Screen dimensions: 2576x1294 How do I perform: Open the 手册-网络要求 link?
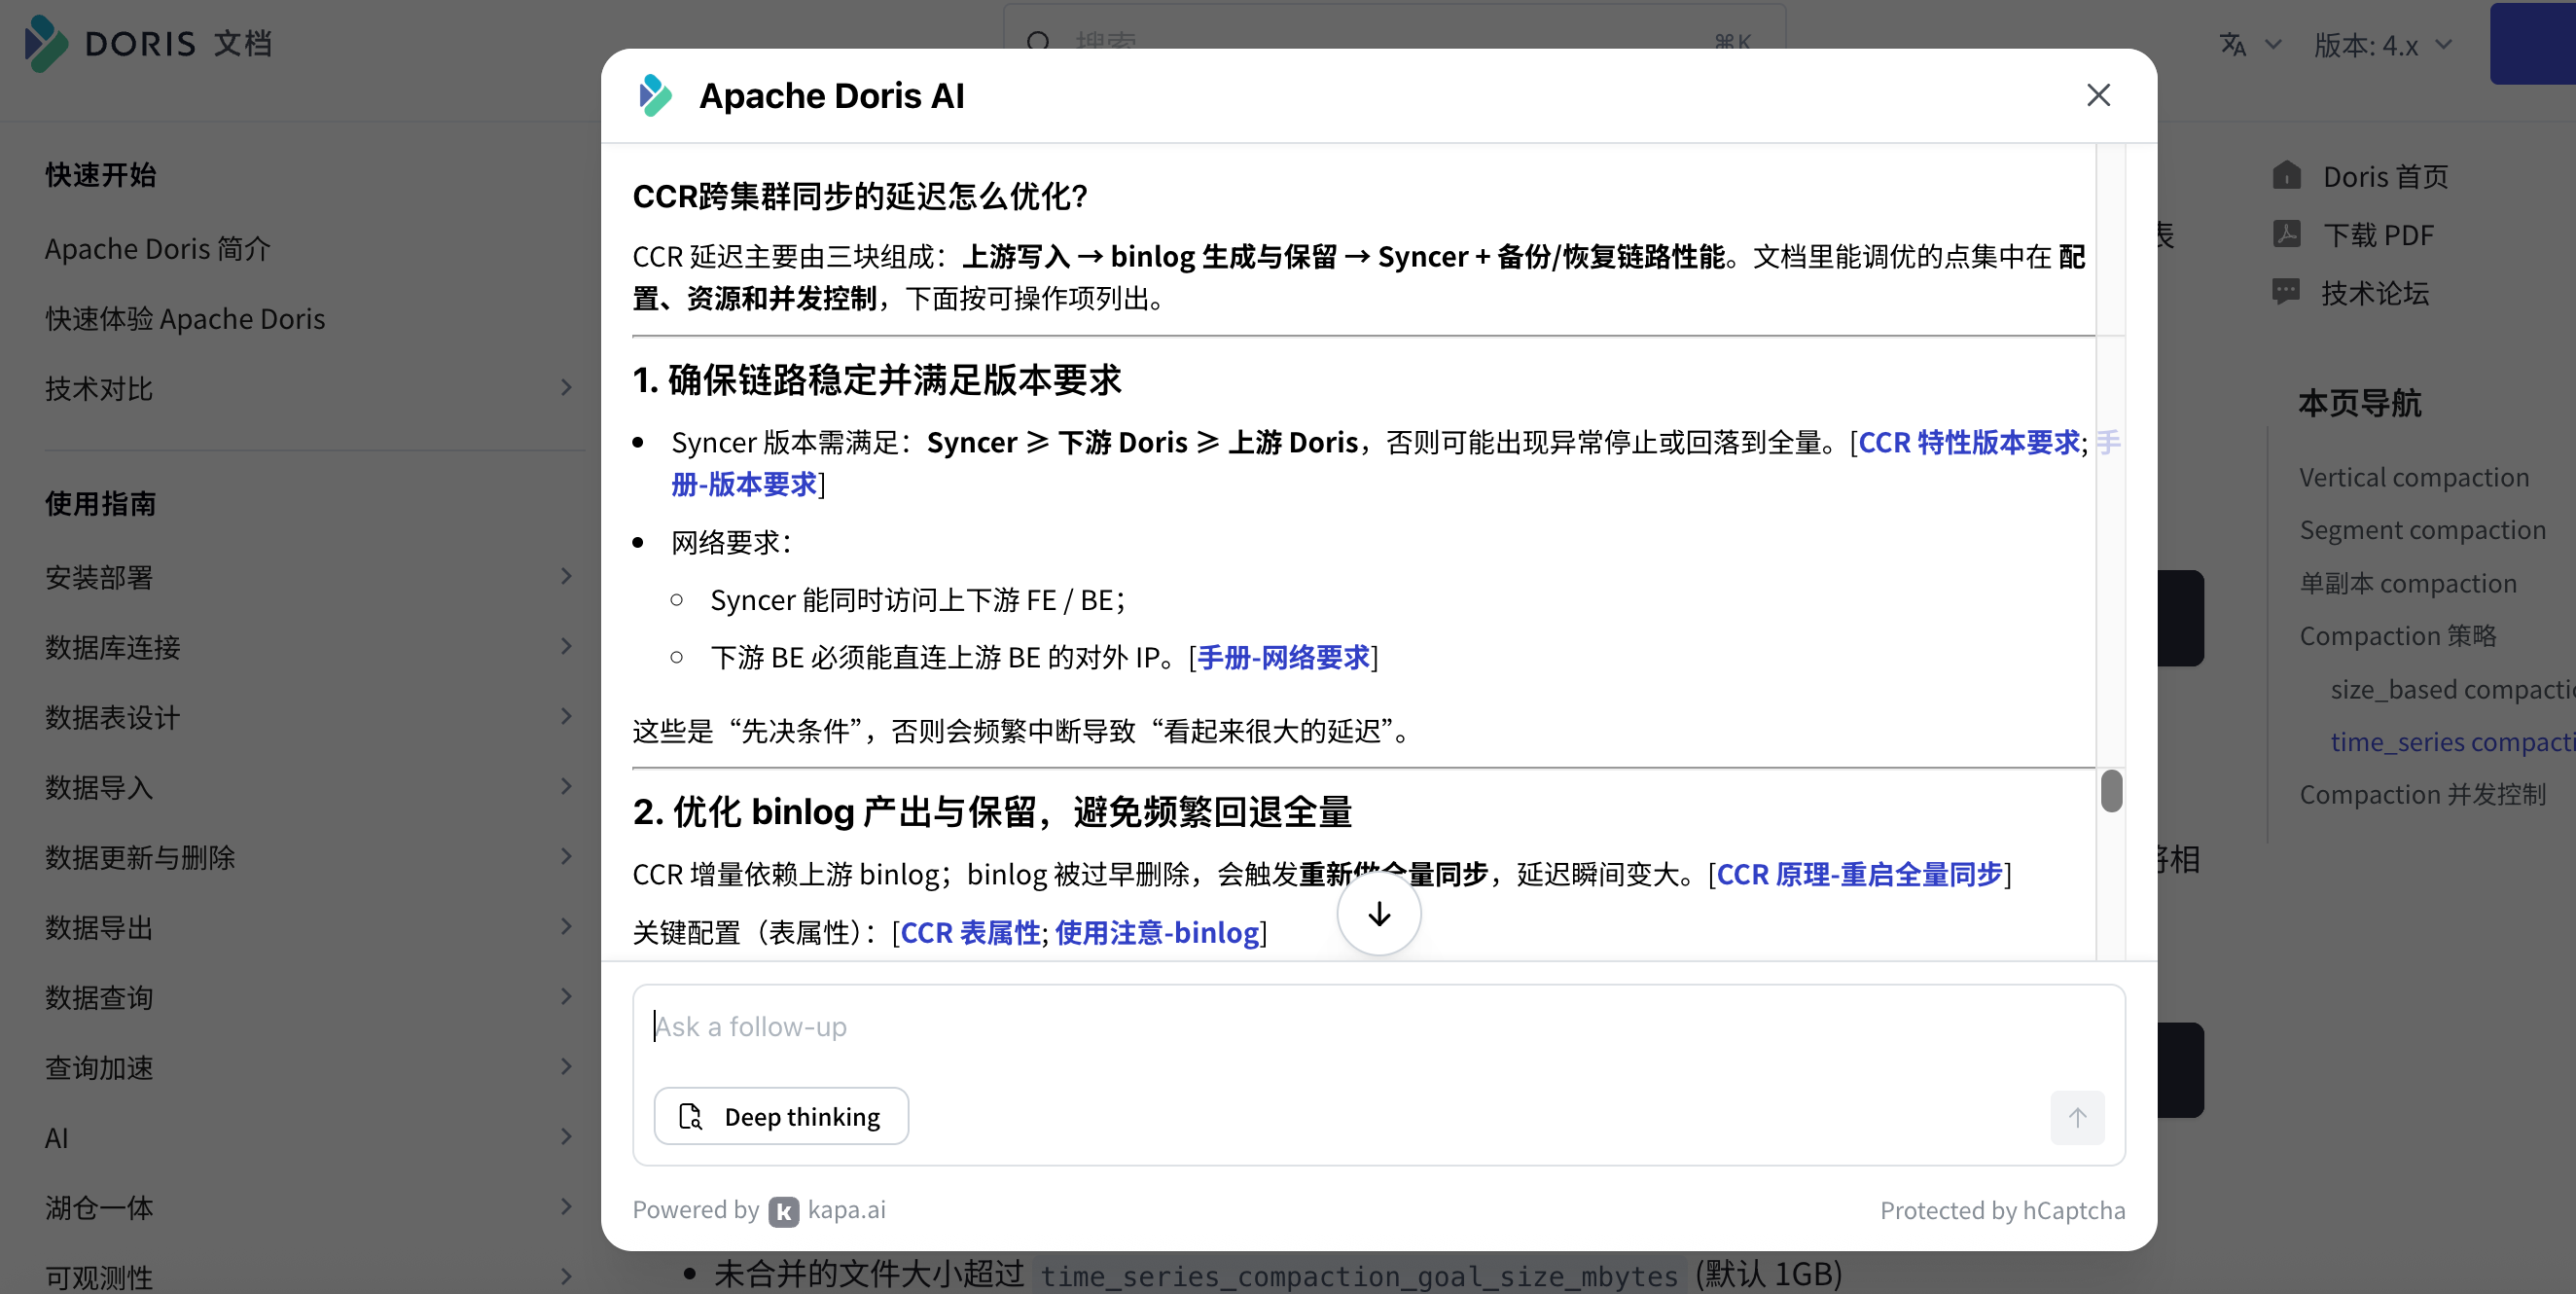(x=1283, y=658)
